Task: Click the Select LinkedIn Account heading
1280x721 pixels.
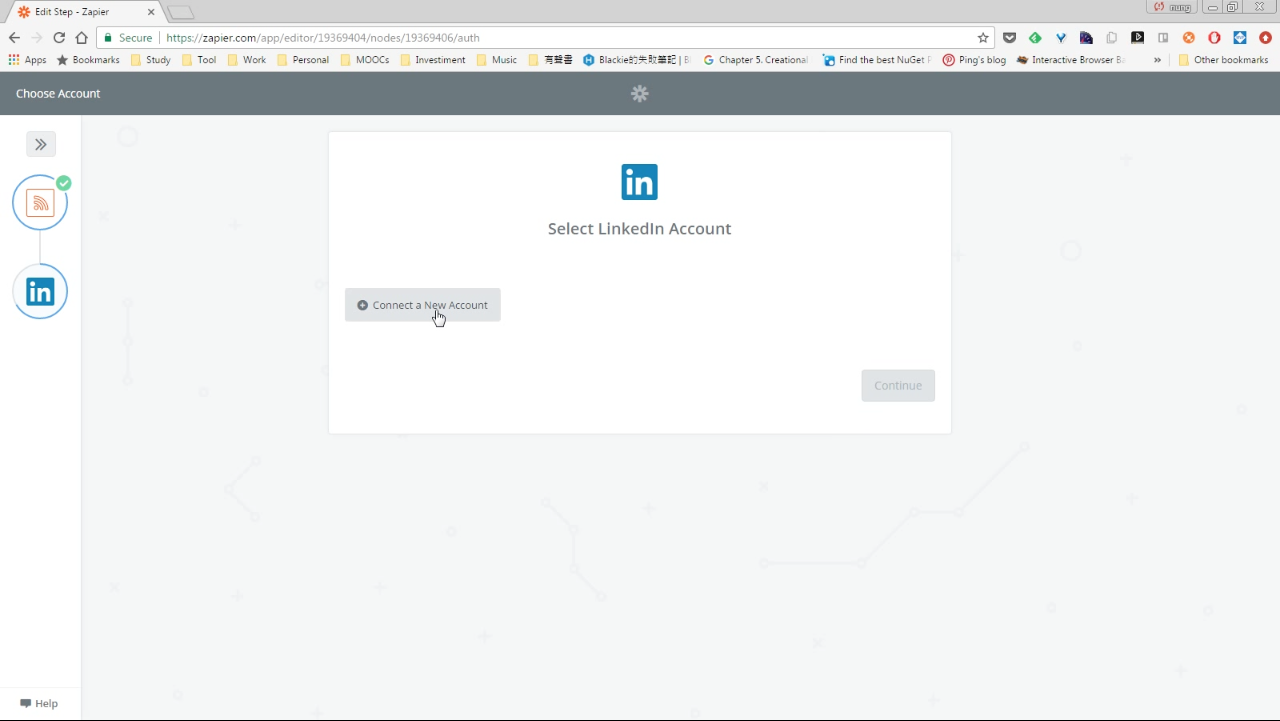Action: 639,229
